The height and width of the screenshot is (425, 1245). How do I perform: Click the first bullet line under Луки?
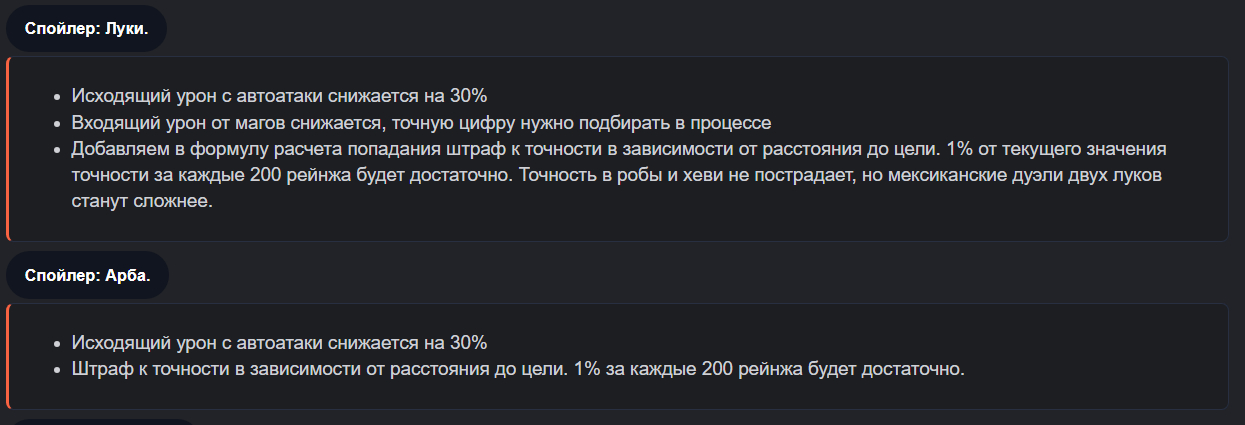(x=279, y=96)
